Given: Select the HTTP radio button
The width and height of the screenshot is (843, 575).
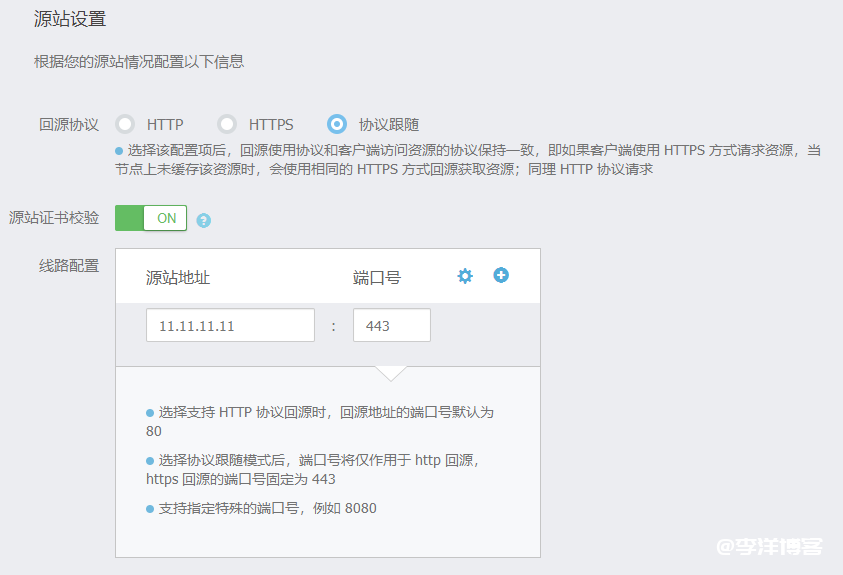Looking at the screenshot, I should pyautogui.click(x=125, y=124).
